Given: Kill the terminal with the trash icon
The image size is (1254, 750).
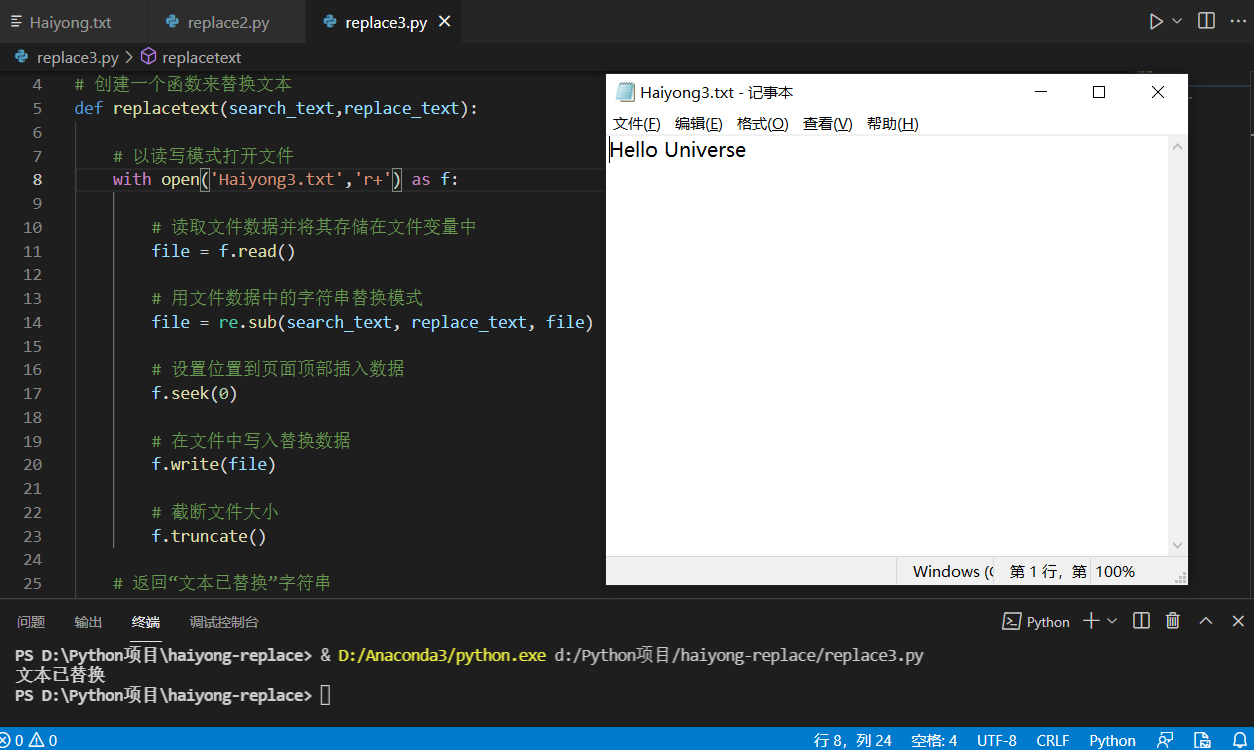Looking at the screenshot, I should click(x=1173, y=621).
